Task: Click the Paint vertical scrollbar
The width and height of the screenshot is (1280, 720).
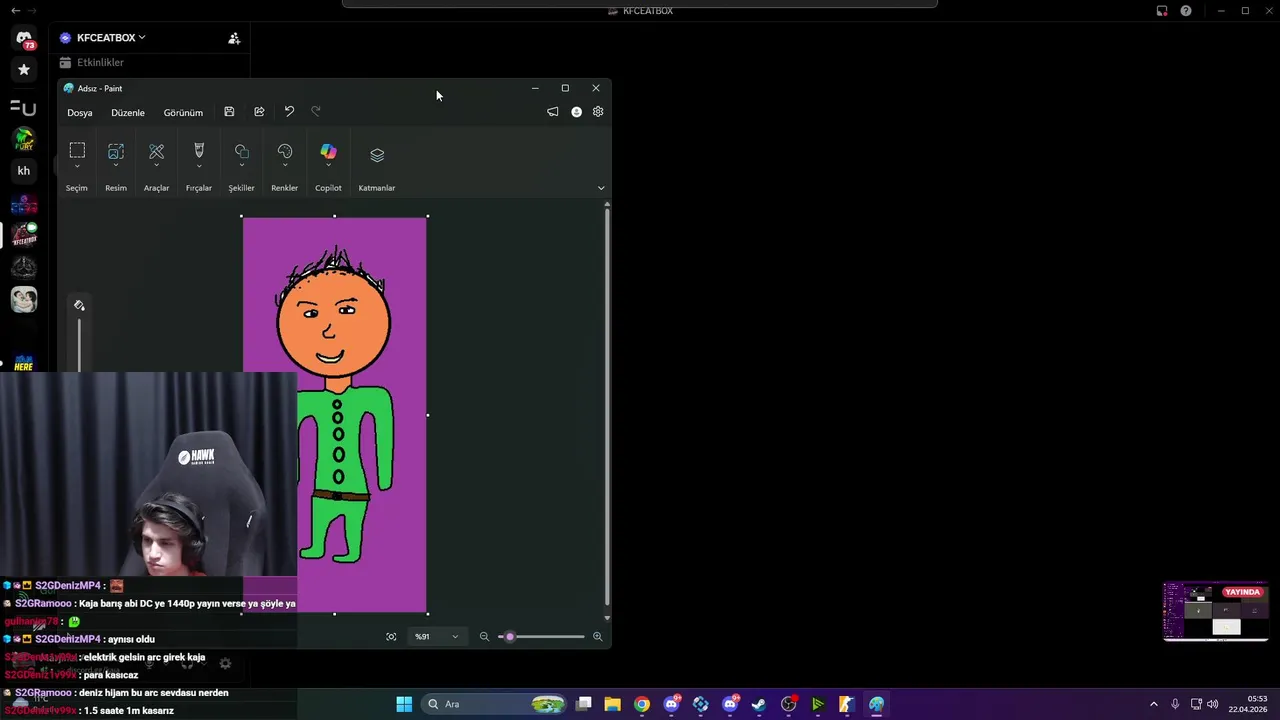Action: (x=607, y=405)
